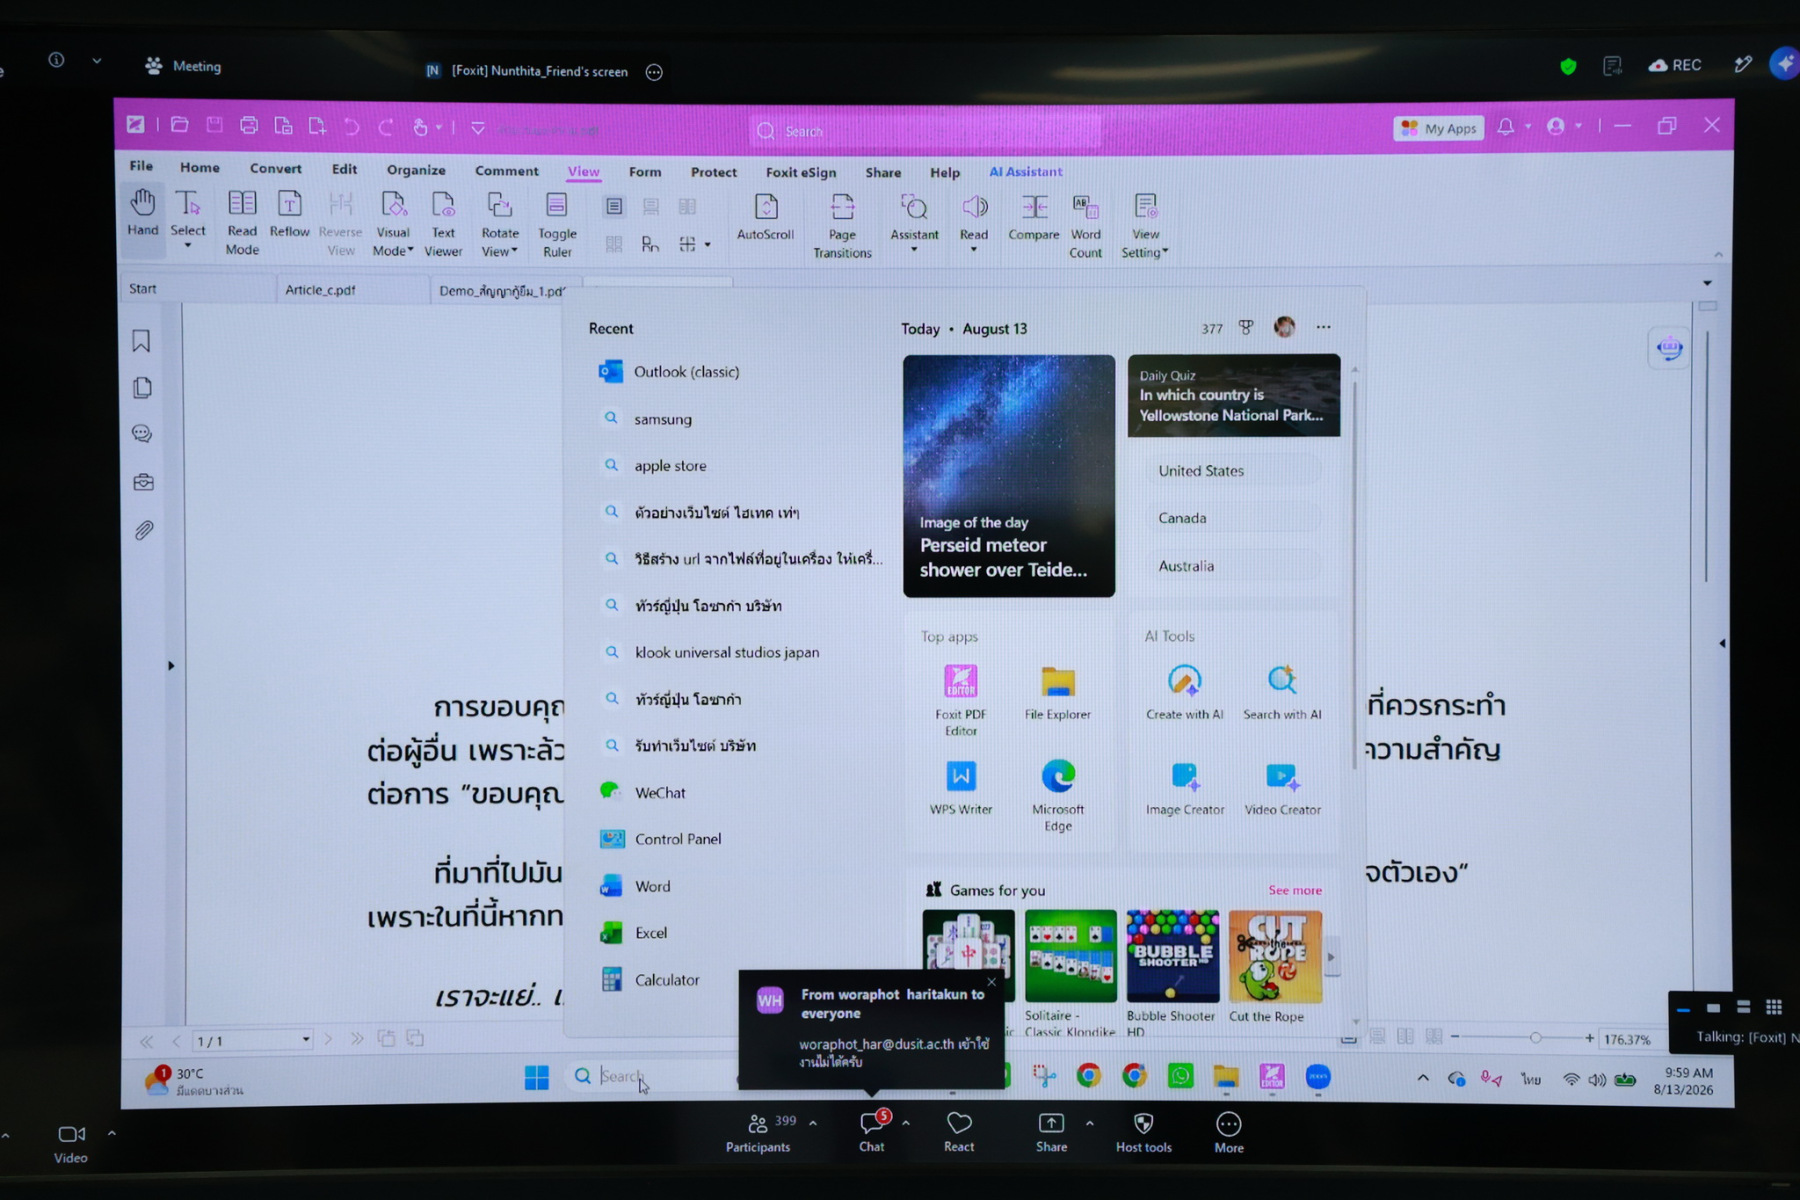
Task: Click the Zoom Participants button
Action: tap(760, 1133)
